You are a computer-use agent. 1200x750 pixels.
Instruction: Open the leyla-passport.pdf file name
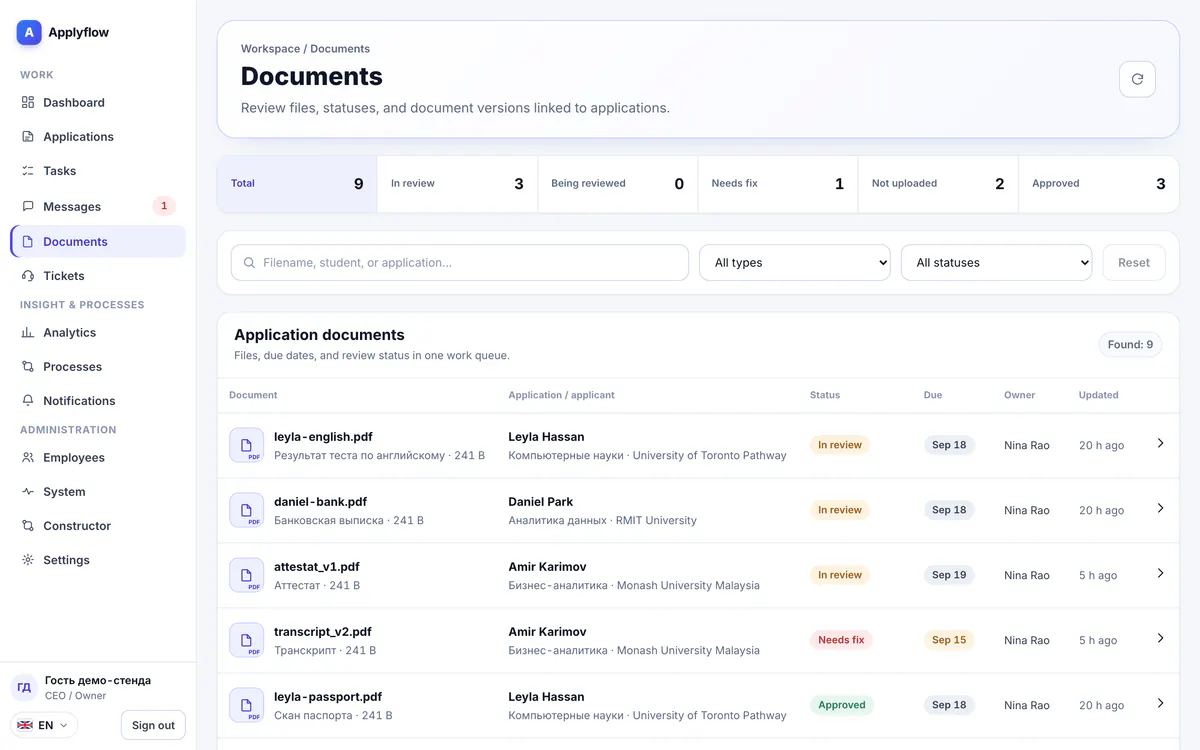click(x=328, y=697)
